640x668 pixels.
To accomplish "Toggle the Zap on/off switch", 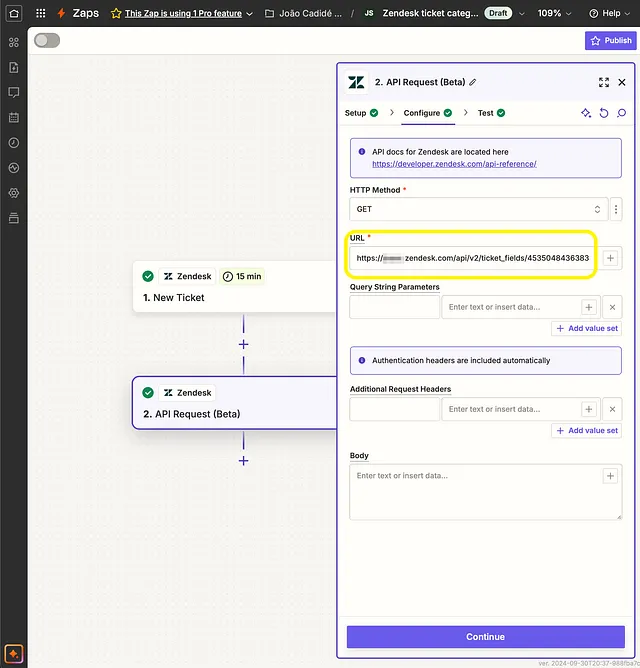I will coord(47,40).
